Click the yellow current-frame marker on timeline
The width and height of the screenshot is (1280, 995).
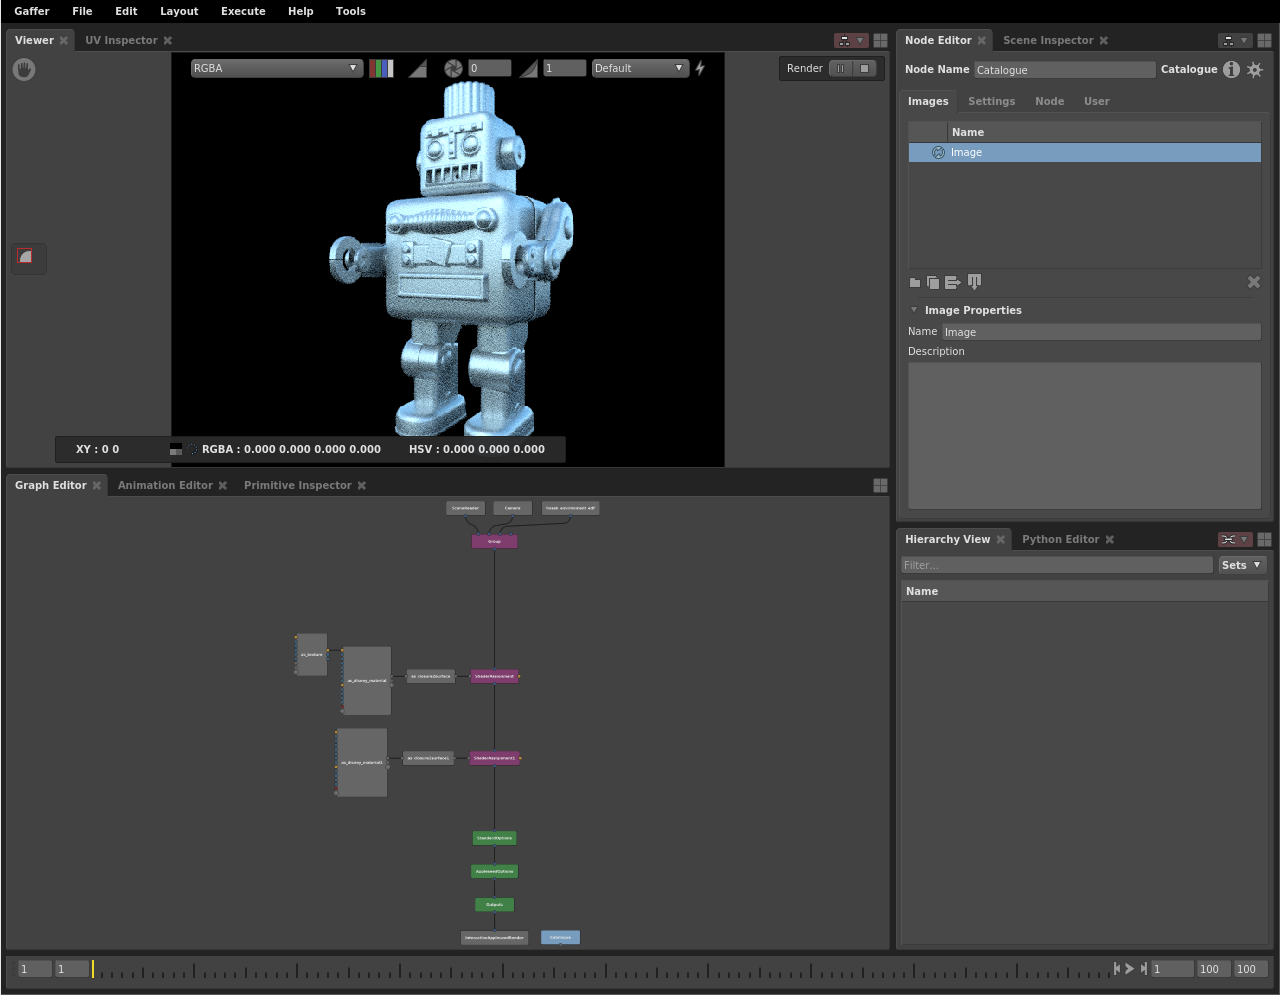(x=93, y=969)
